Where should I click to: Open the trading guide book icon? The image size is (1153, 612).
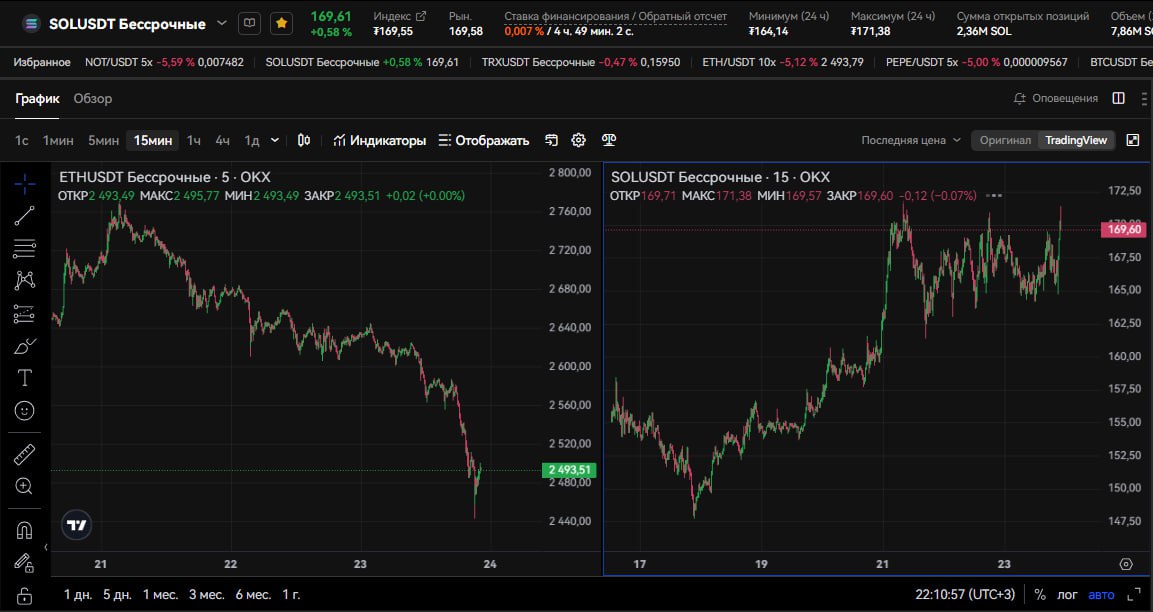point(249,24)
